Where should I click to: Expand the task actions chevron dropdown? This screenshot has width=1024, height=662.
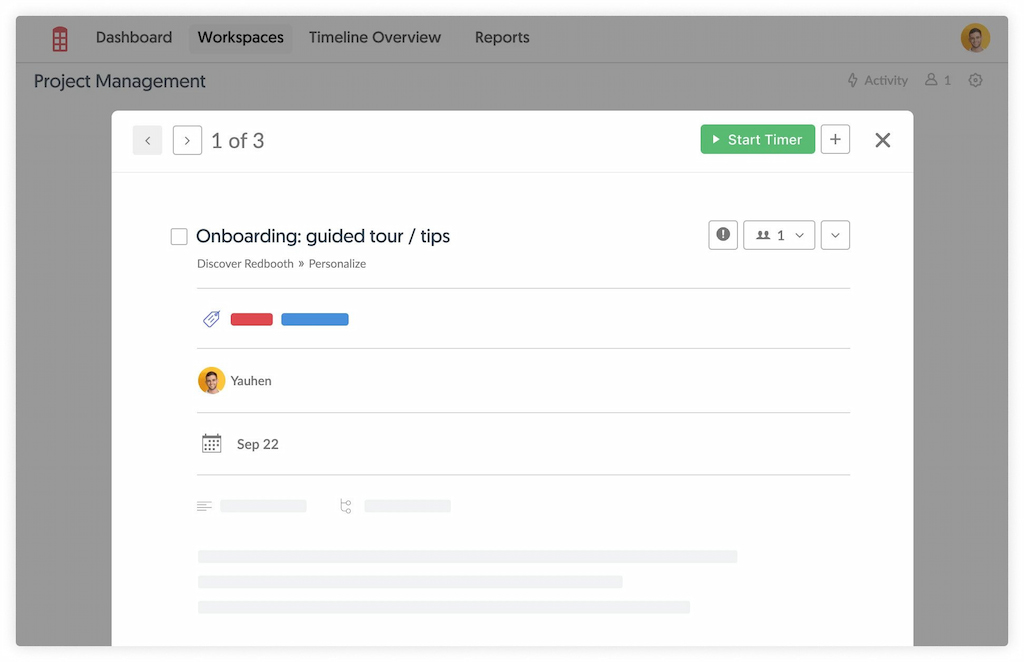click(x=835, y=234)
